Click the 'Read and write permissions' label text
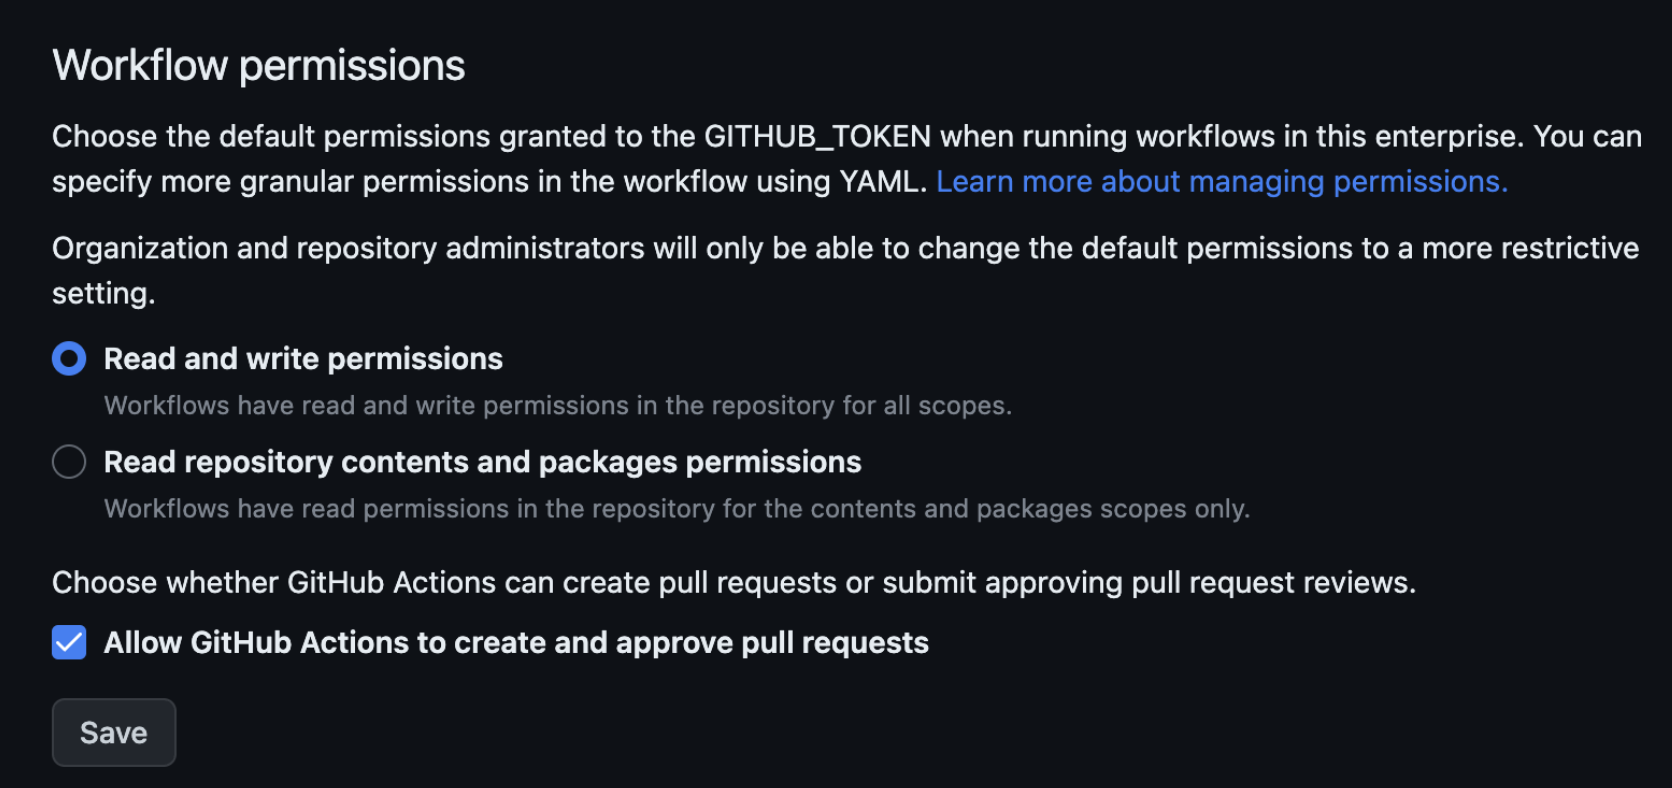 [x=302, y=358]
